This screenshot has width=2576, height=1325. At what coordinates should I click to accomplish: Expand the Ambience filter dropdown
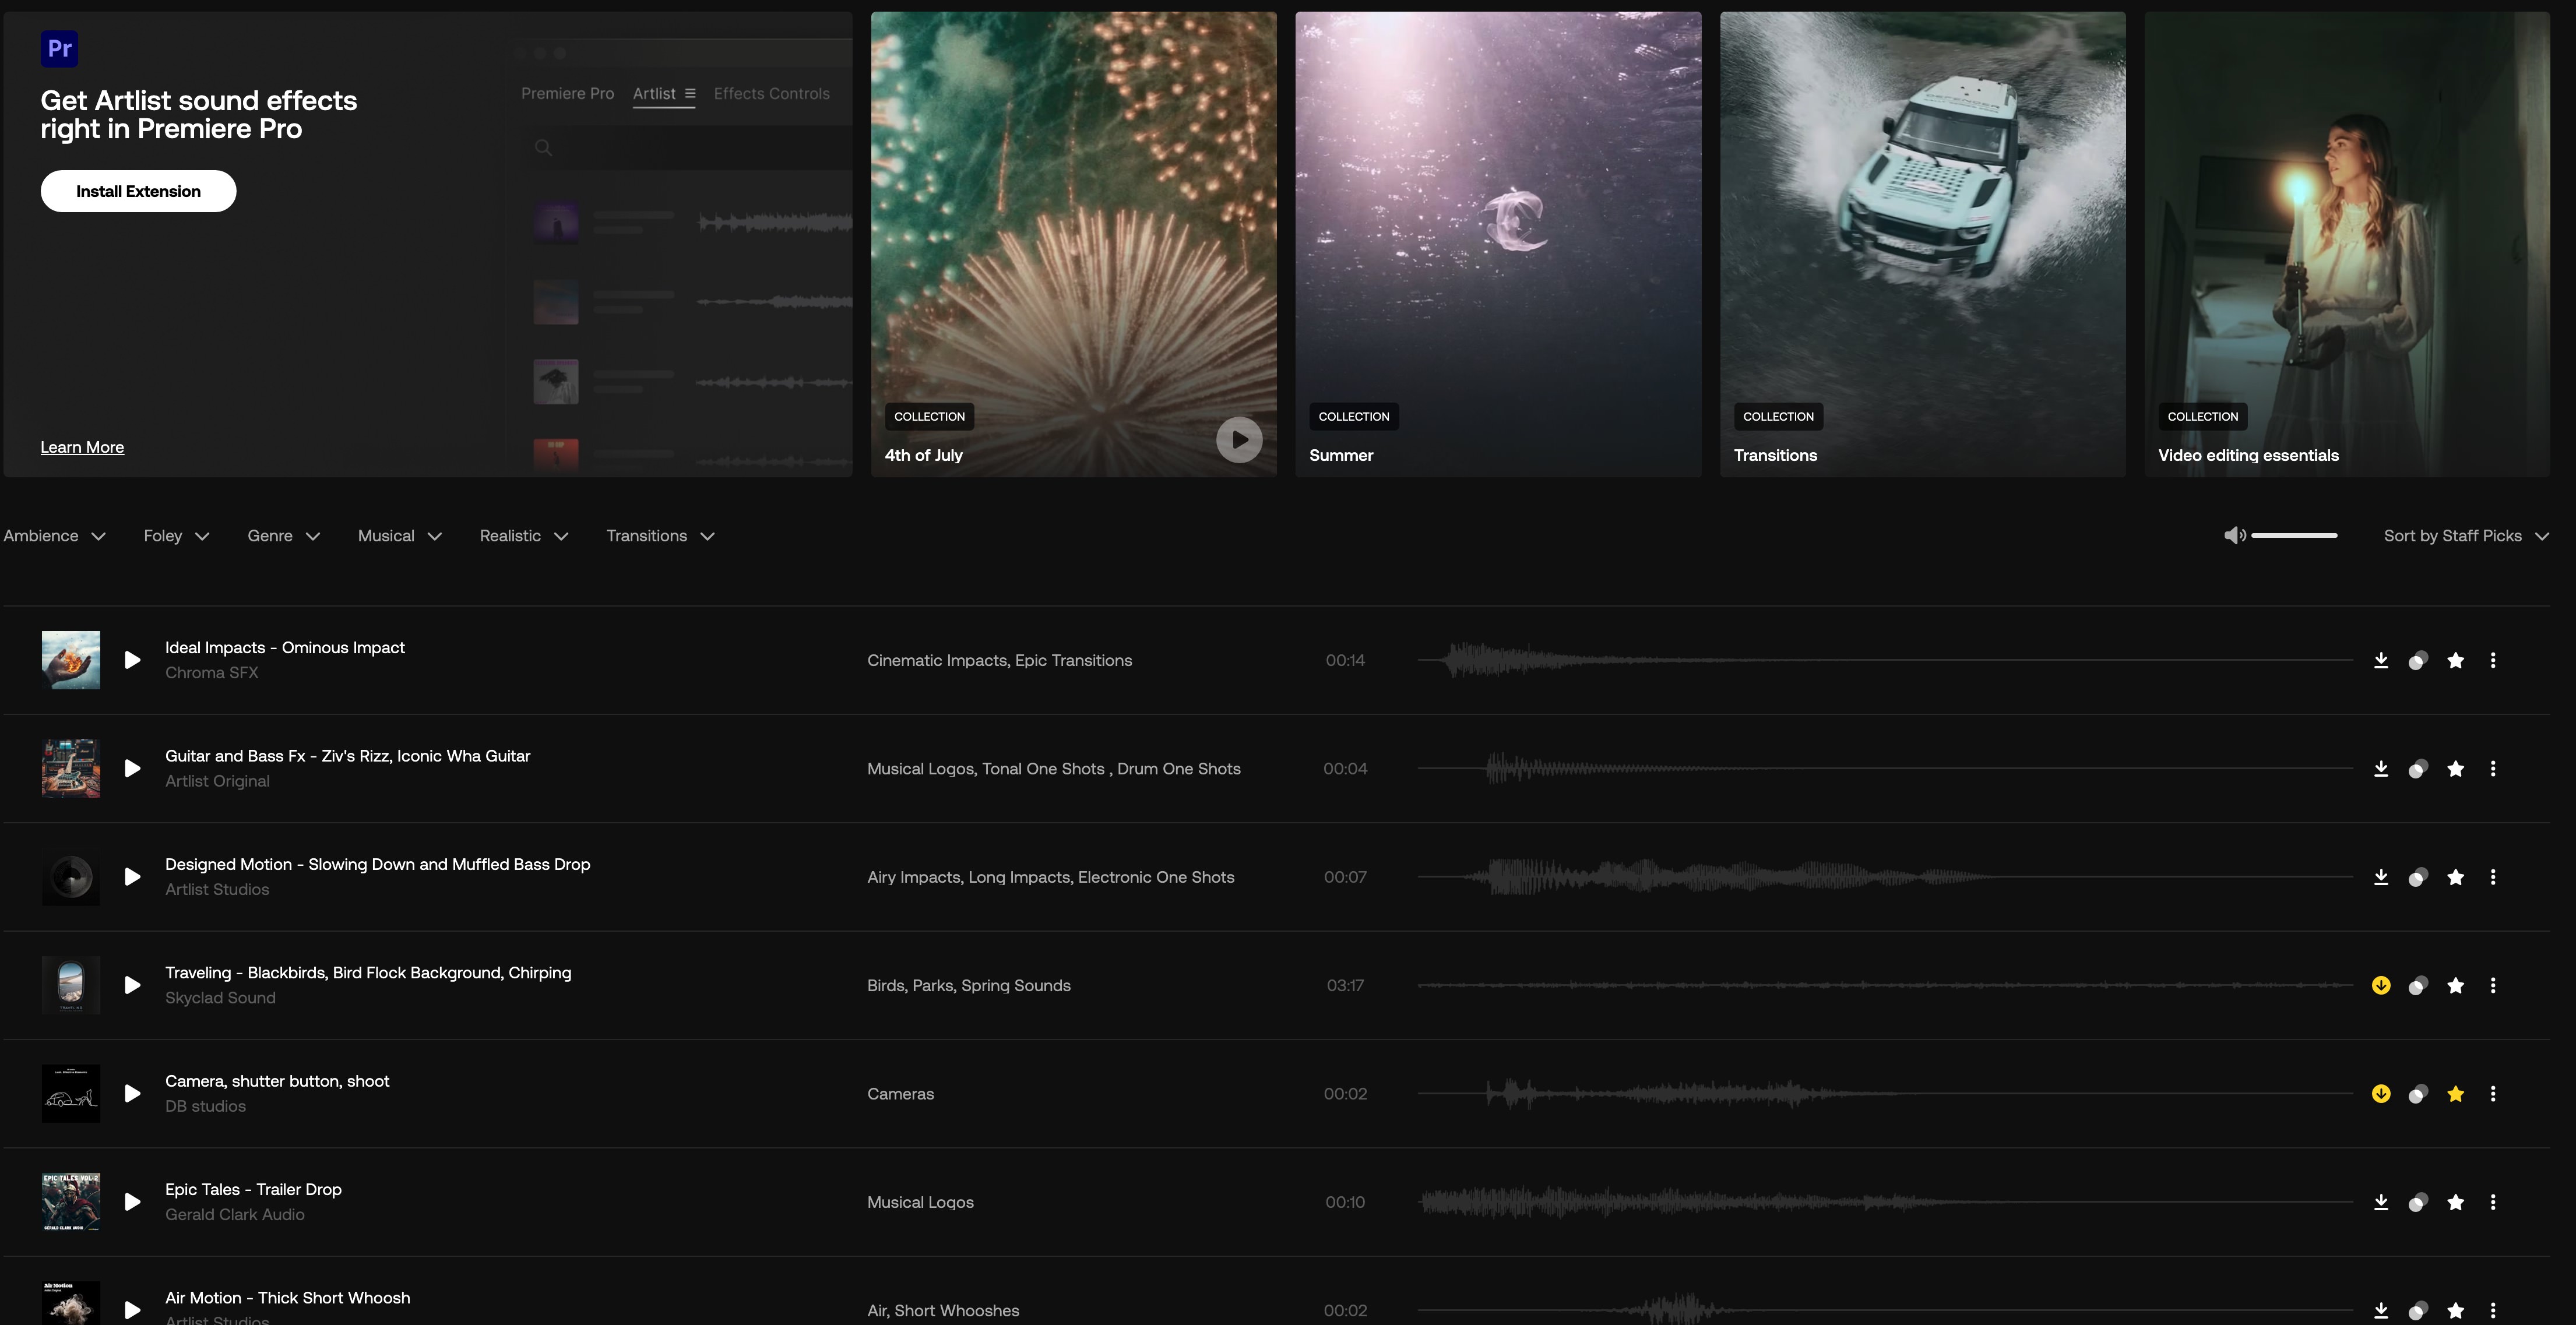click(55, 536)
